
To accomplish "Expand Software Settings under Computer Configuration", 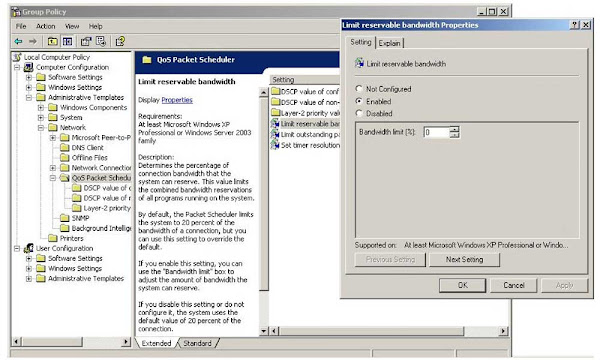I will pyautogui.click(x=29, y=77).
